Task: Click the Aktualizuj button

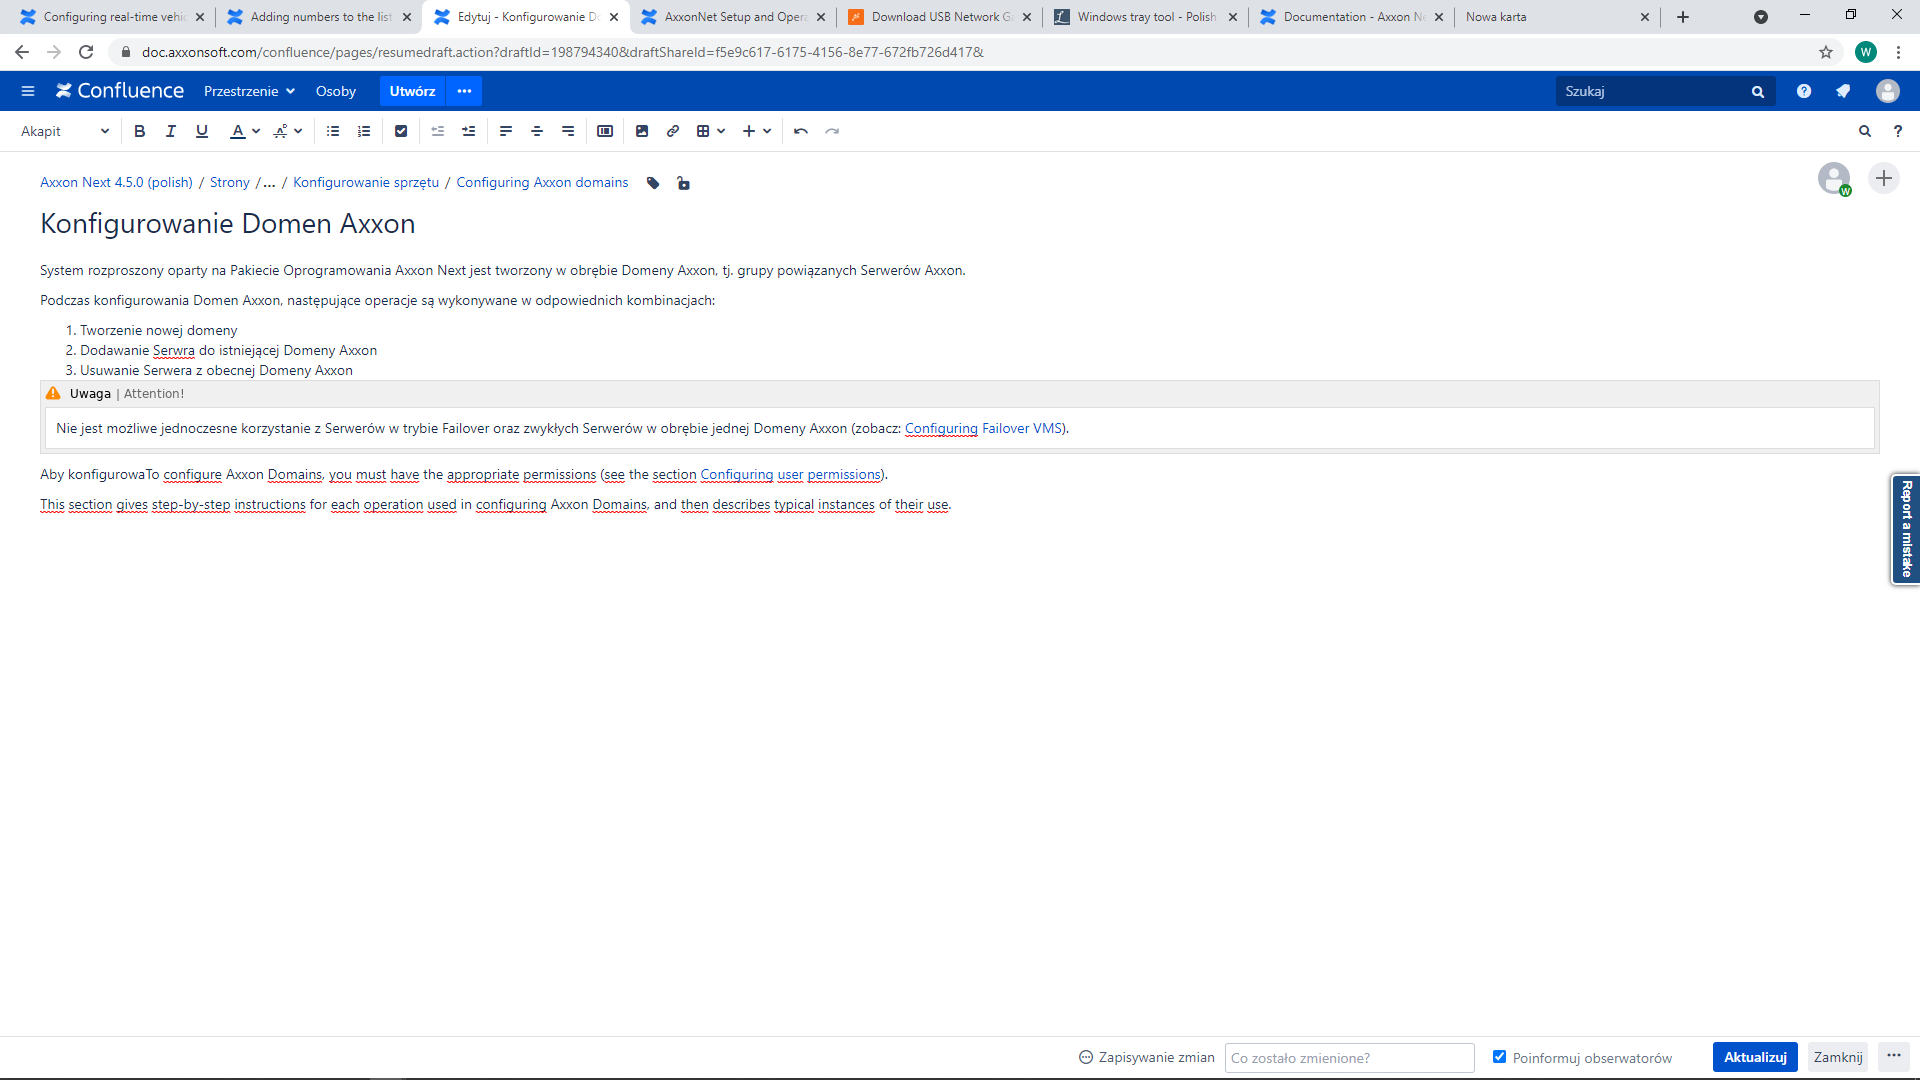Action: [1755, 1057]
